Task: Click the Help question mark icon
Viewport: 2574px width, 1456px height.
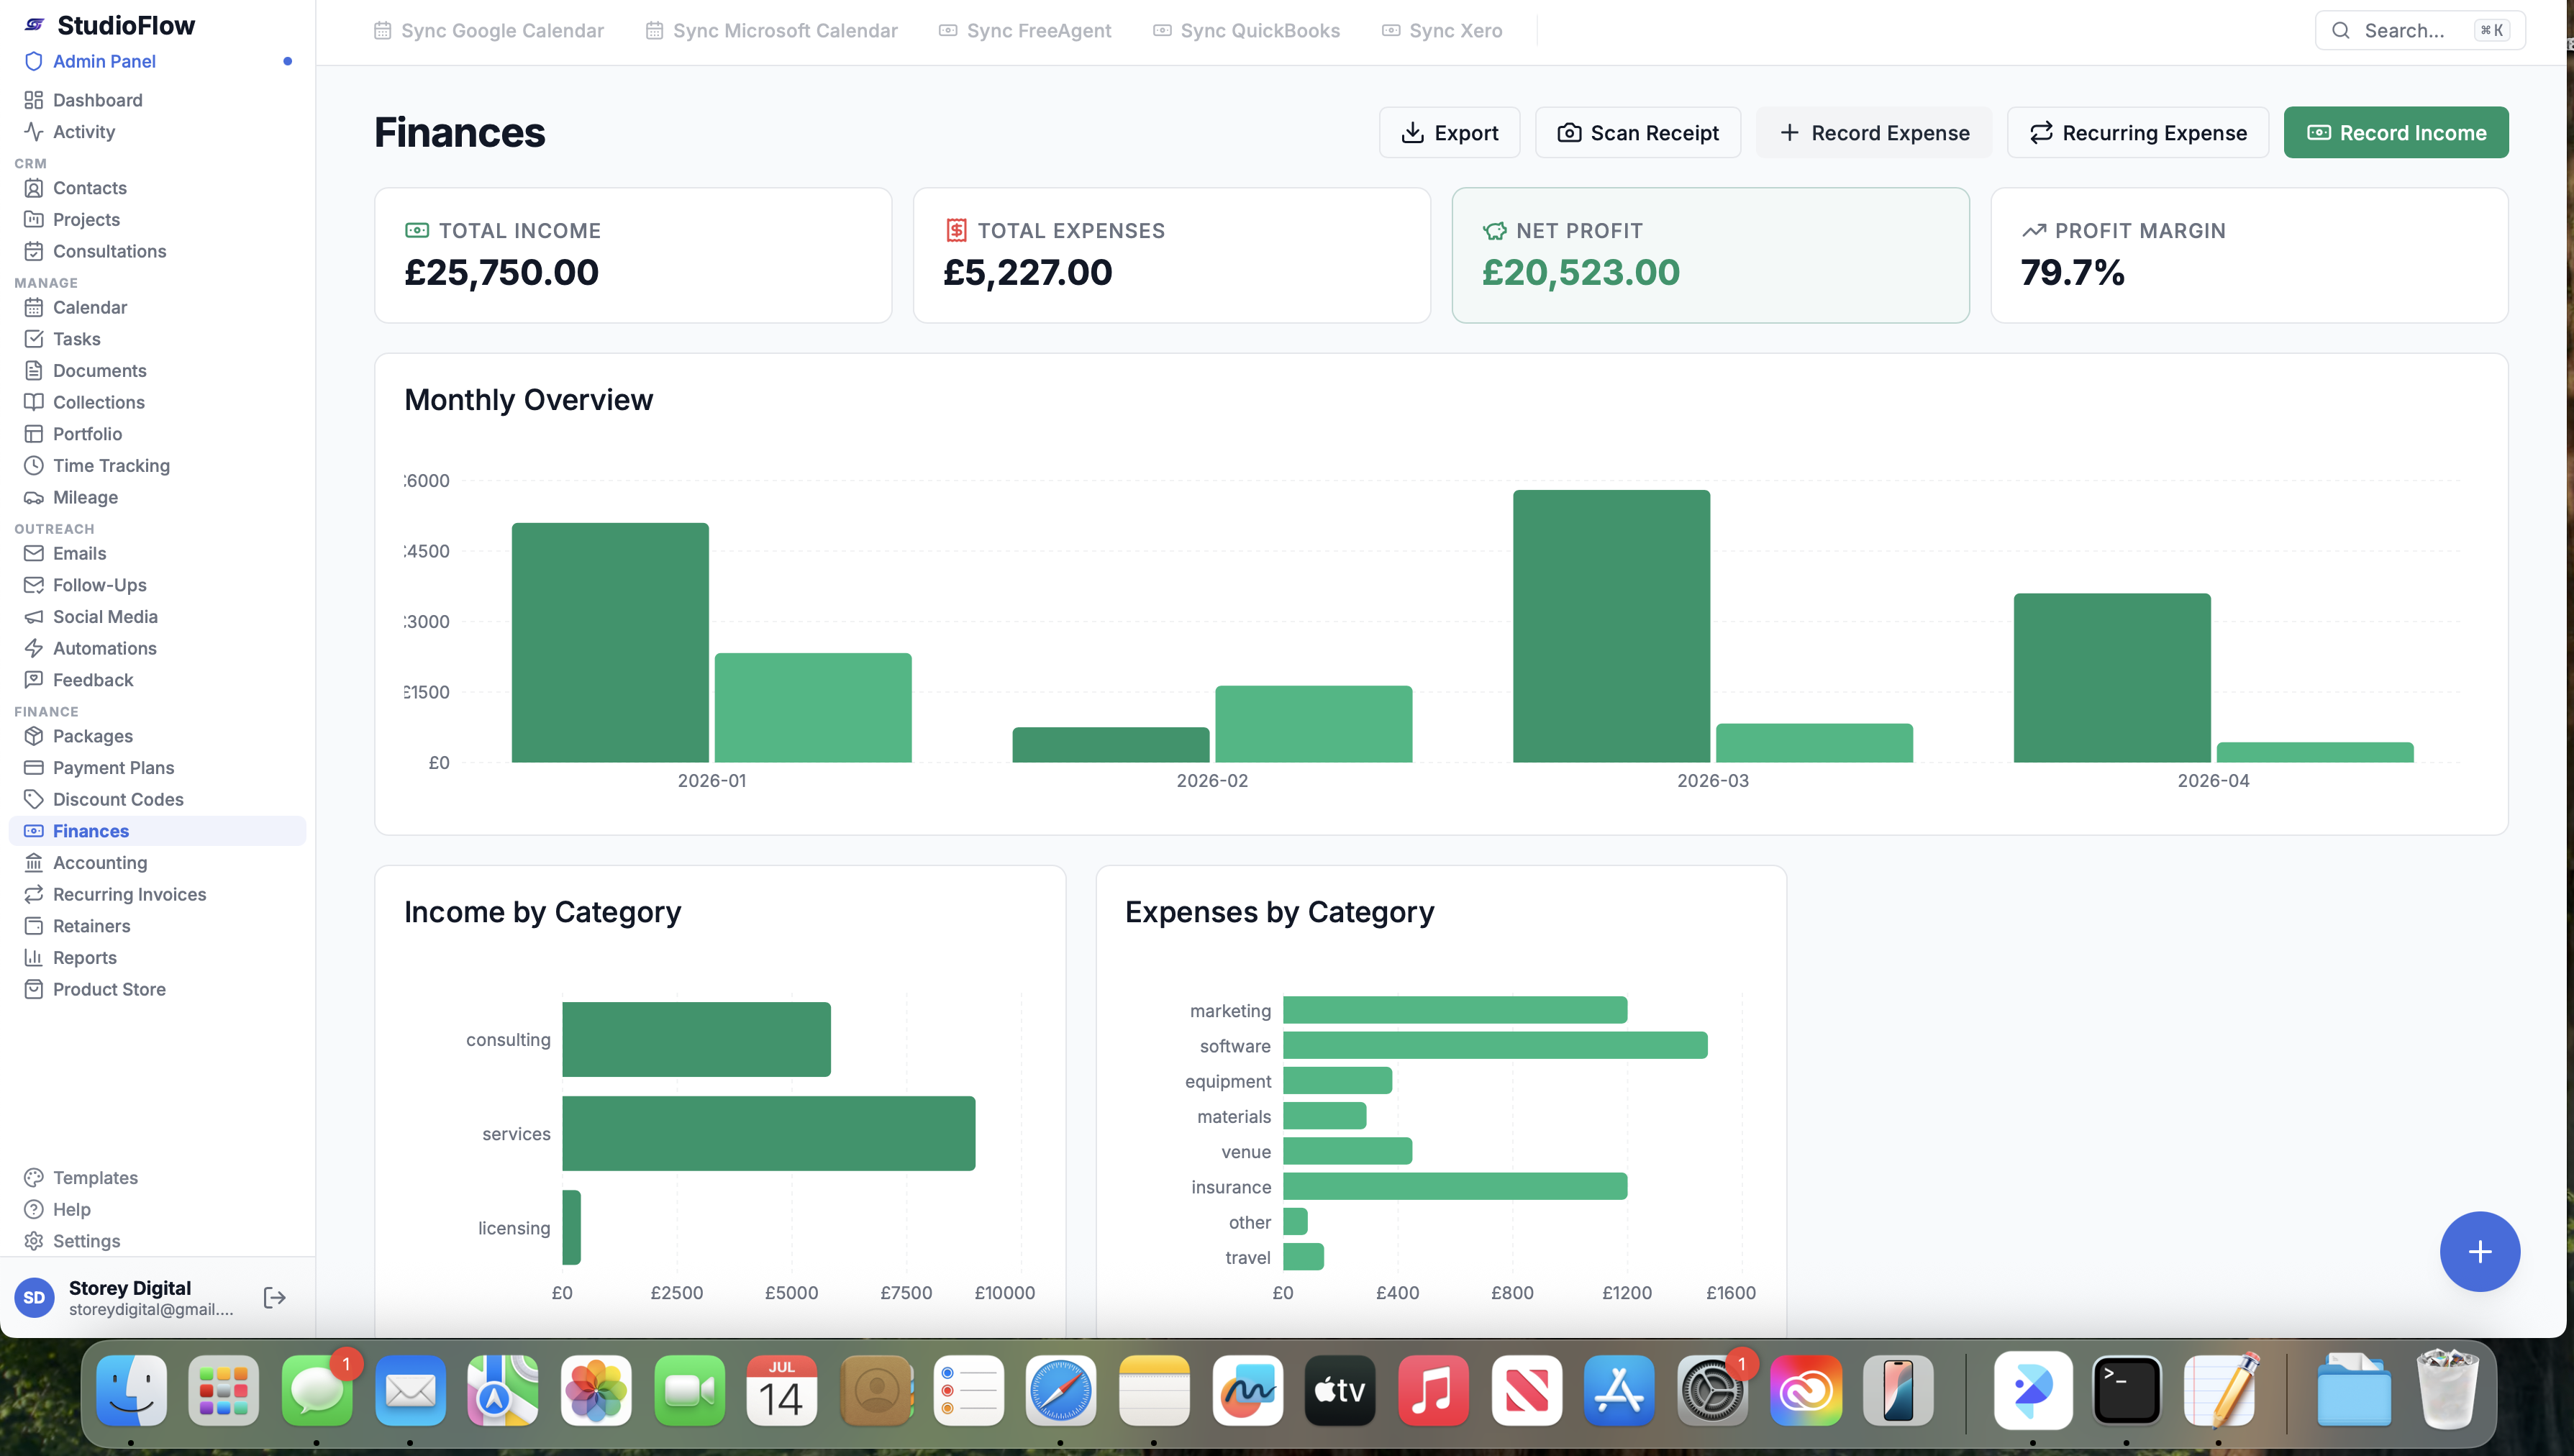Action: (x=34, y=1210)
